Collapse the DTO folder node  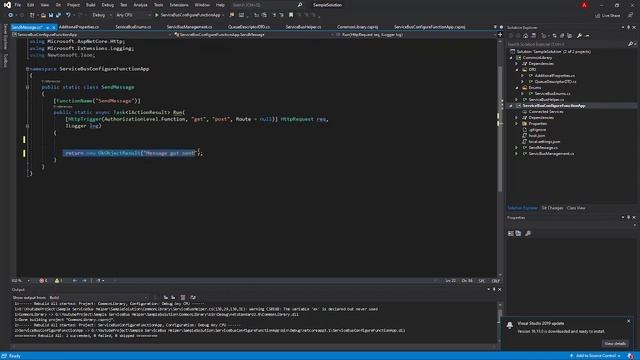pyautogui.click(x=517, y=69)
